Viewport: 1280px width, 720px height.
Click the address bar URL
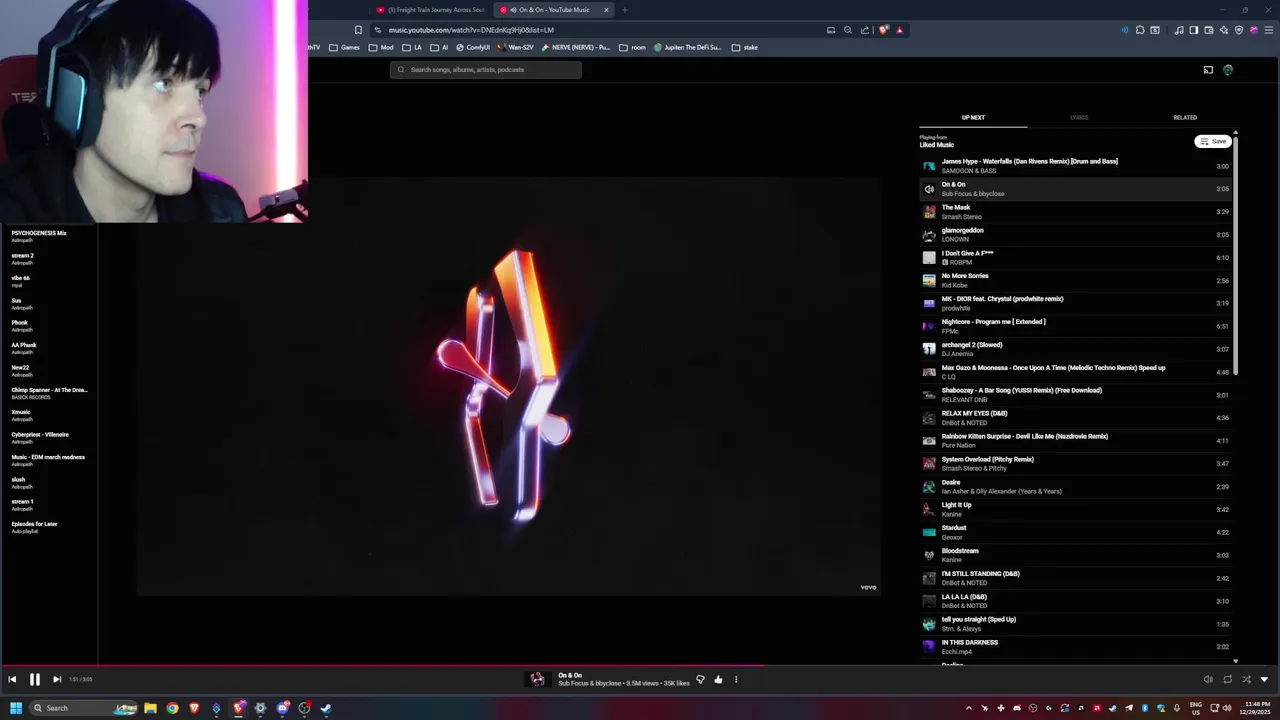471,30
